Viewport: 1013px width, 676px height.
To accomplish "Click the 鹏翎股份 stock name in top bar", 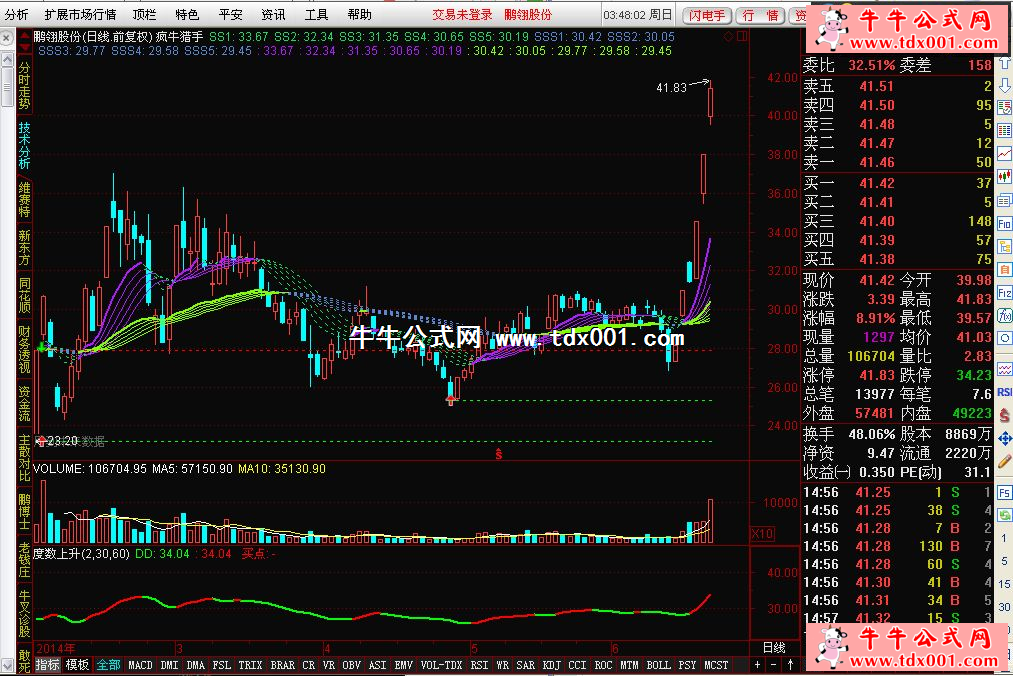I will tap(528, 14).
